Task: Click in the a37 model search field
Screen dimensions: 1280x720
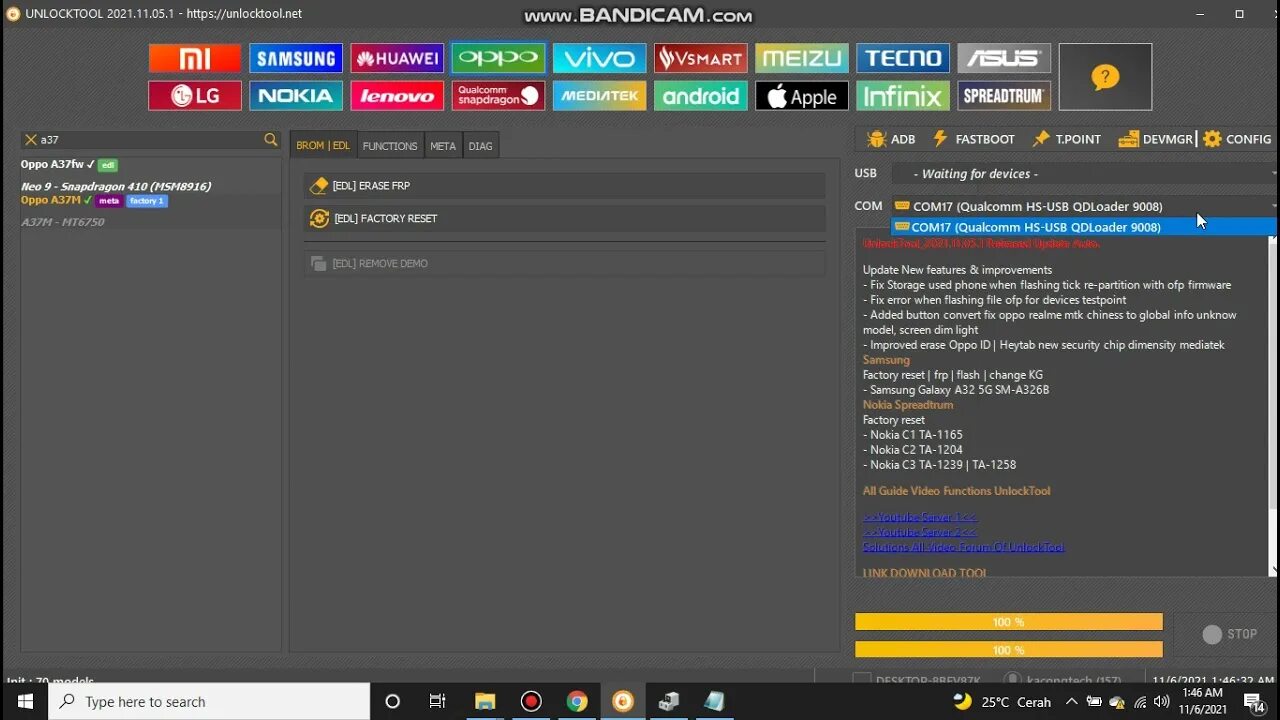Action: 150,140
